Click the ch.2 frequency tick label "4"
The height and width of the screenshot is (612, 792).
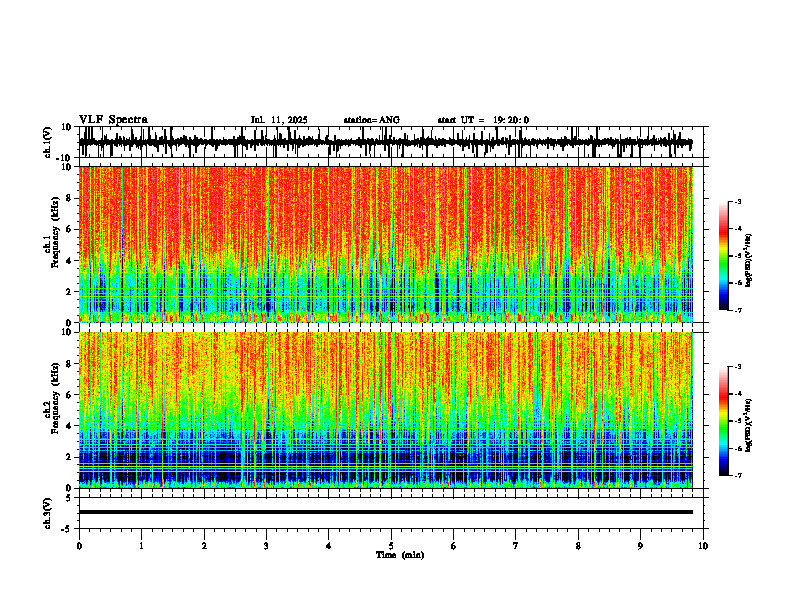pyautogui.click(x=70, y=426)
